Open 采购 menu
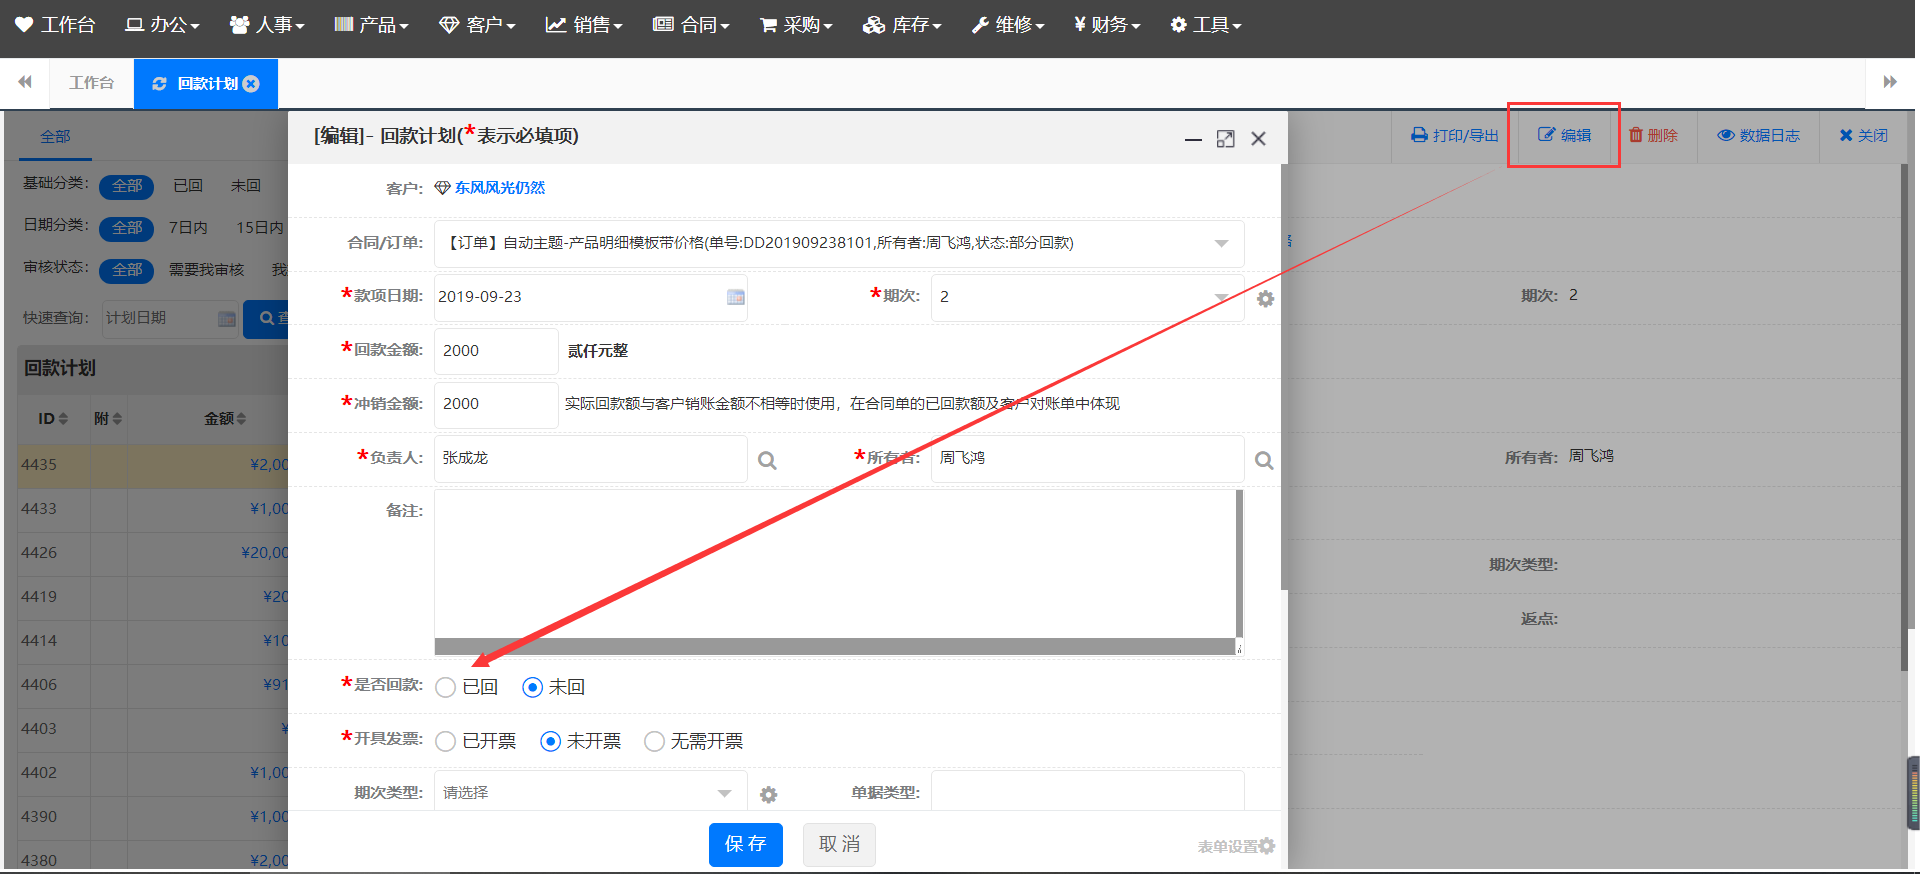Screen dimensions: 1920x874 tap(796, 25)
